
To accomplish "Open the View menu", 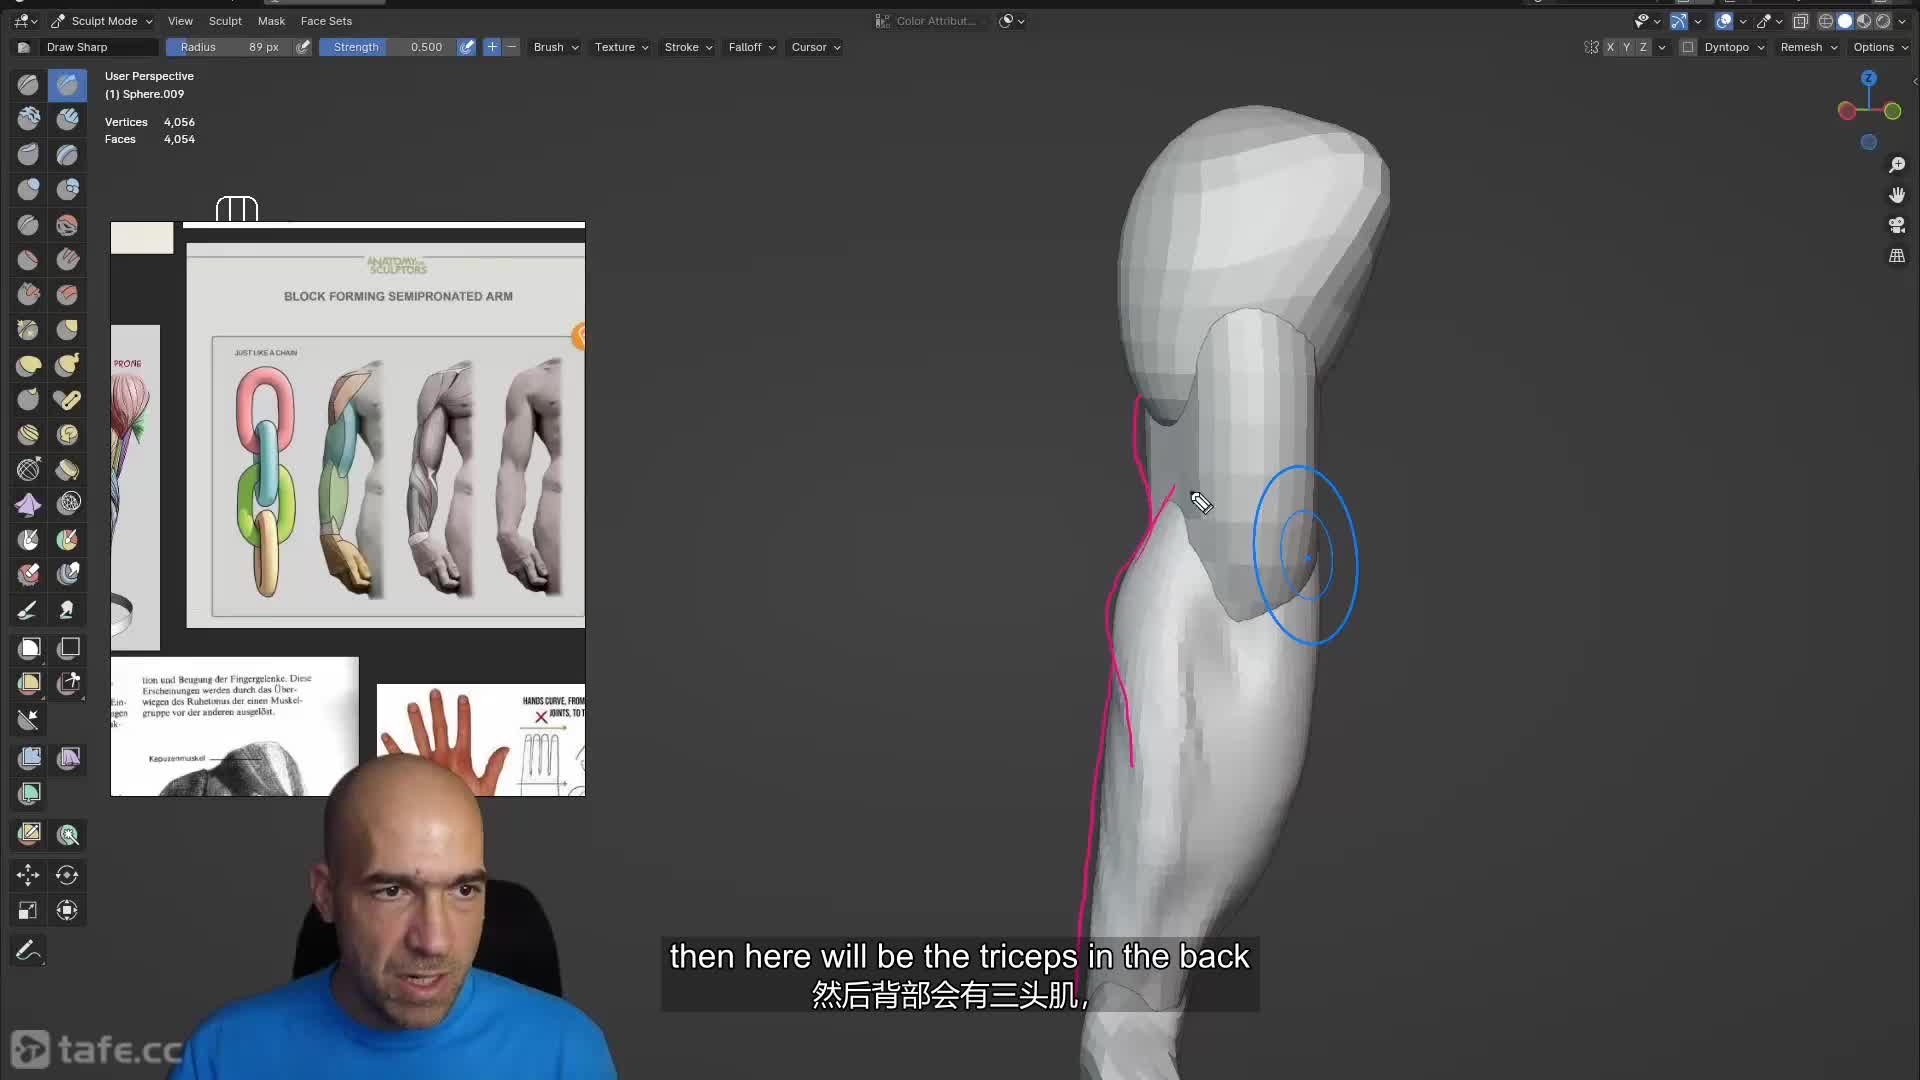I will tap(180, 21).
